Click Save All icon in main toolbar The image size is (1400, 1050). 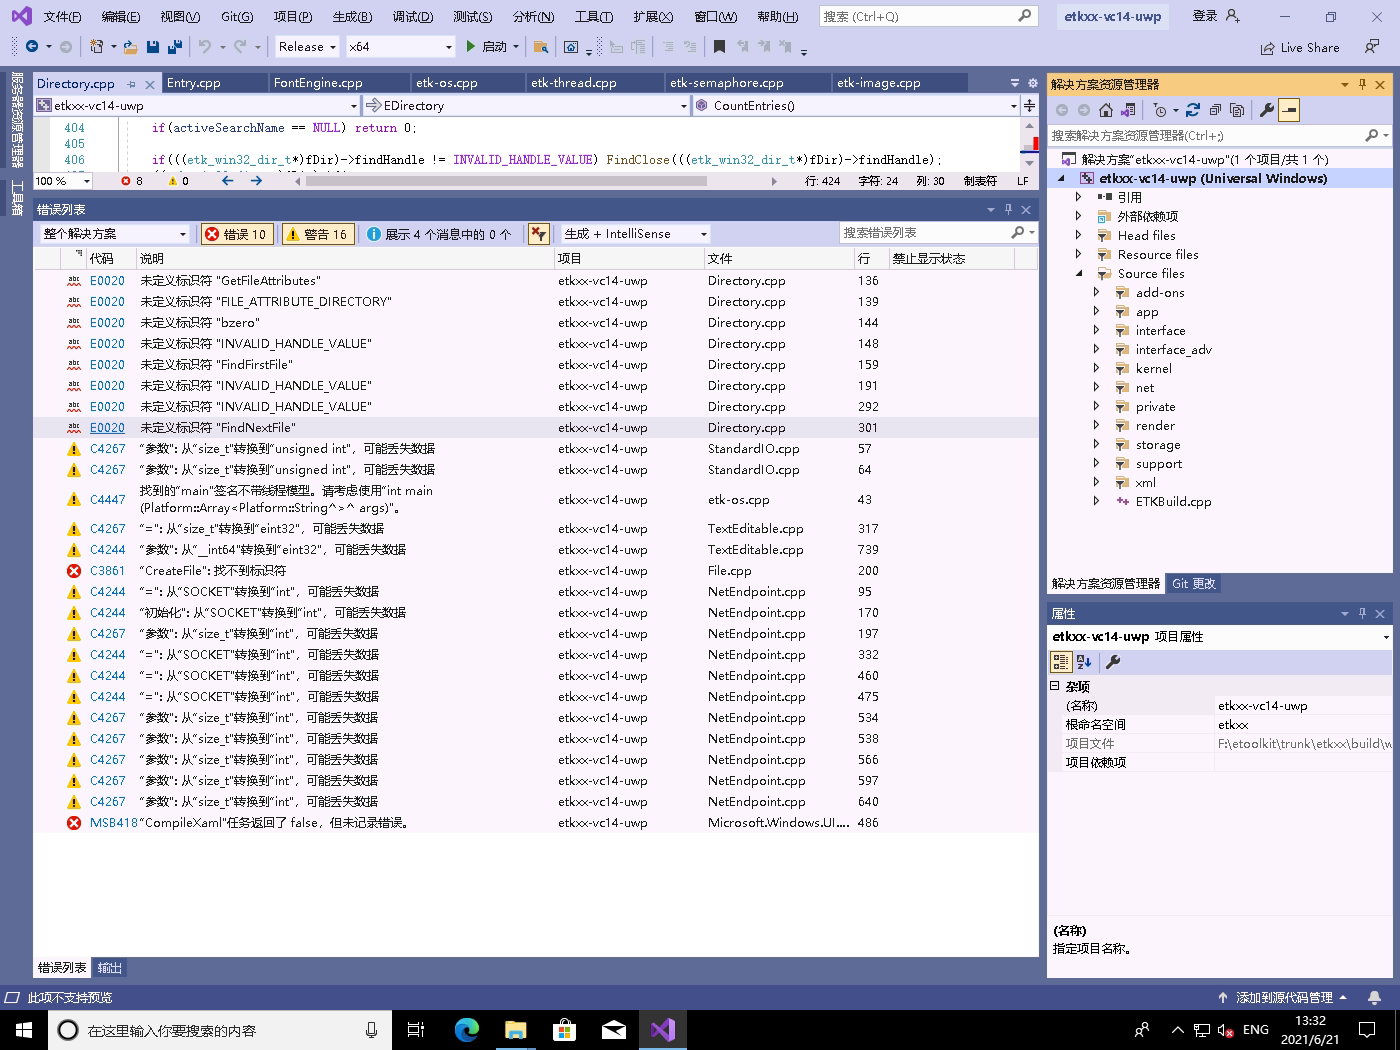tap(174, 47)
